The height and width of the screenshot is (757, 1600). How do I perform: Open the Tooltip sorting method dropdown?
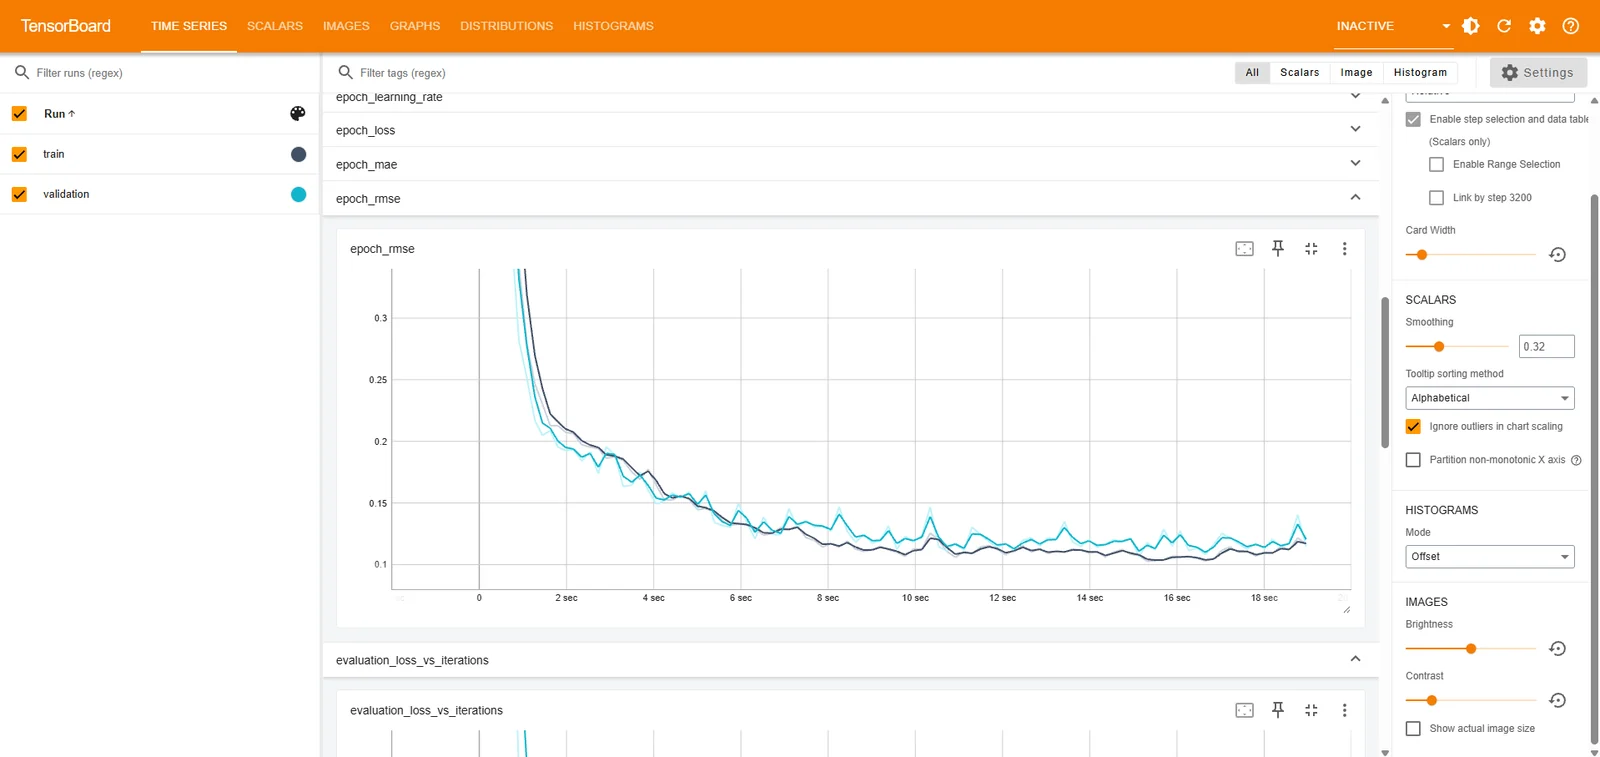(1490, 398)
